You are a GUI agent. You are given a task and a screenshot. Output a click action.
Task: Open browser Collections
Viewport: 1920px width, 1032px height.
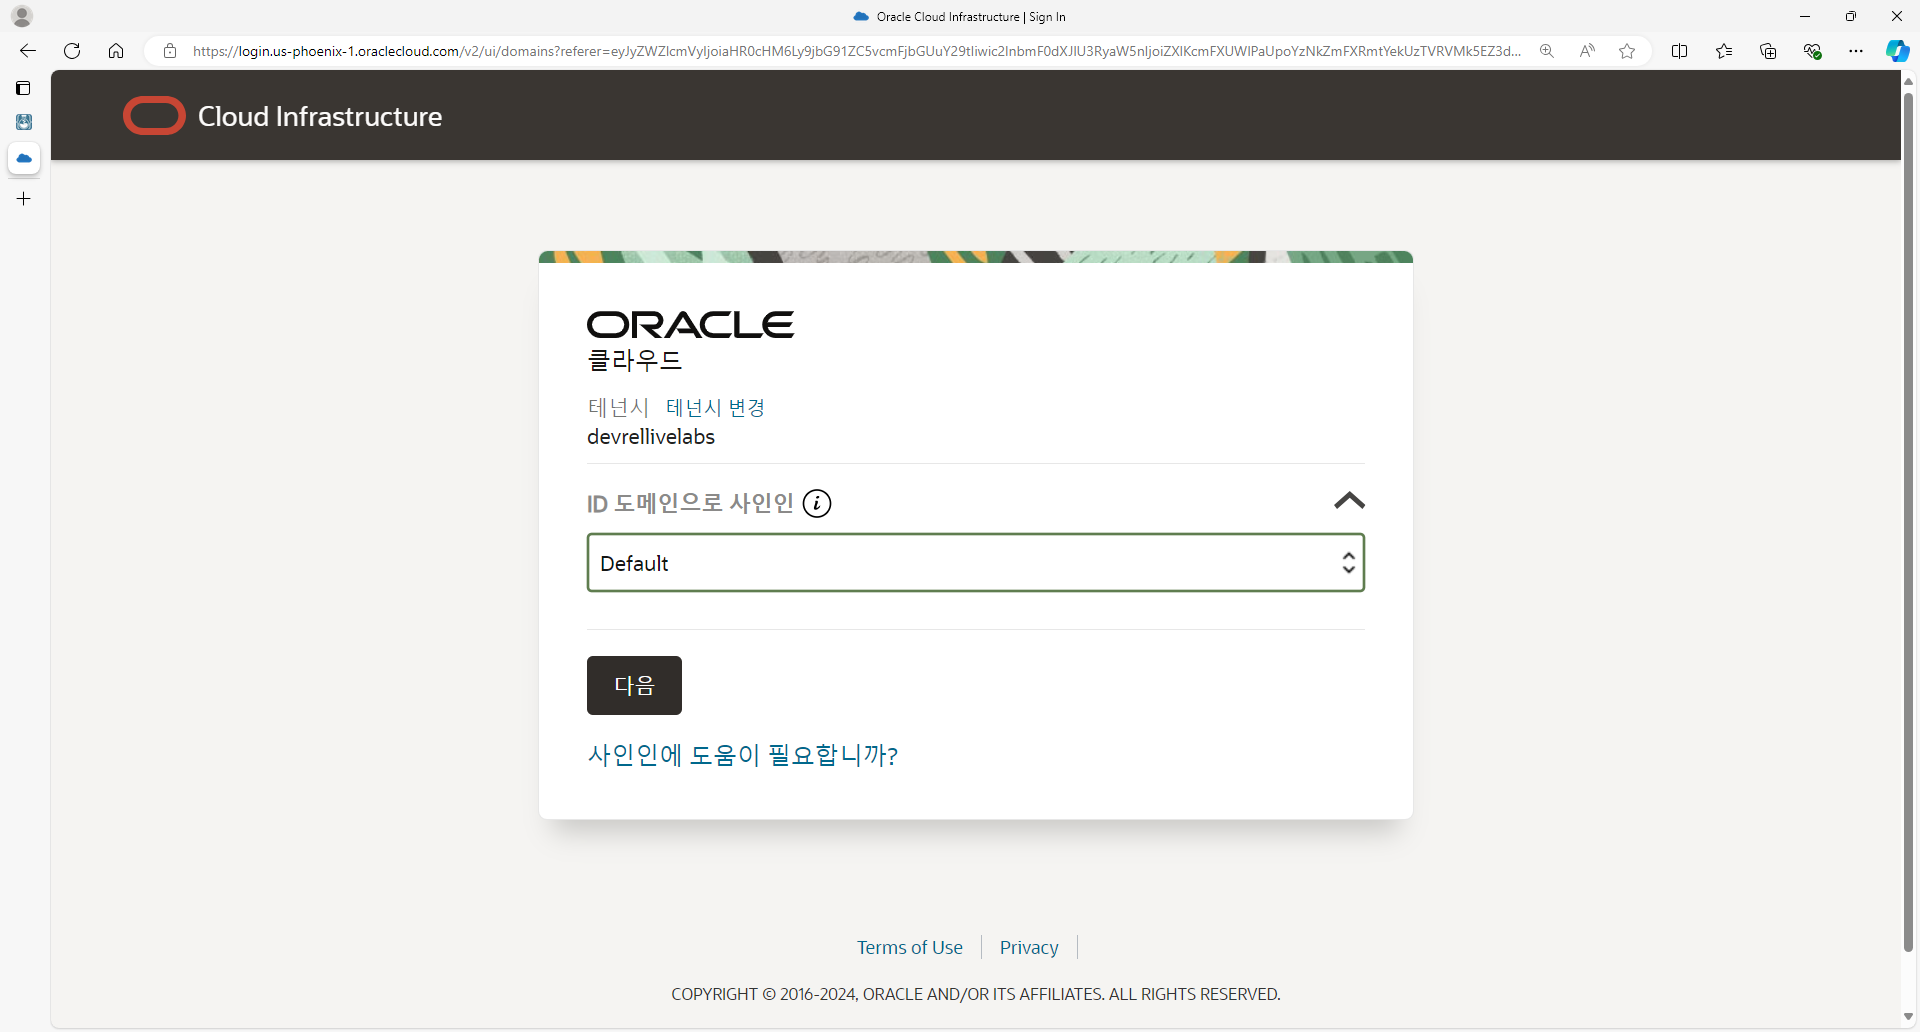pyautogui.click(x=1768, y=51)
